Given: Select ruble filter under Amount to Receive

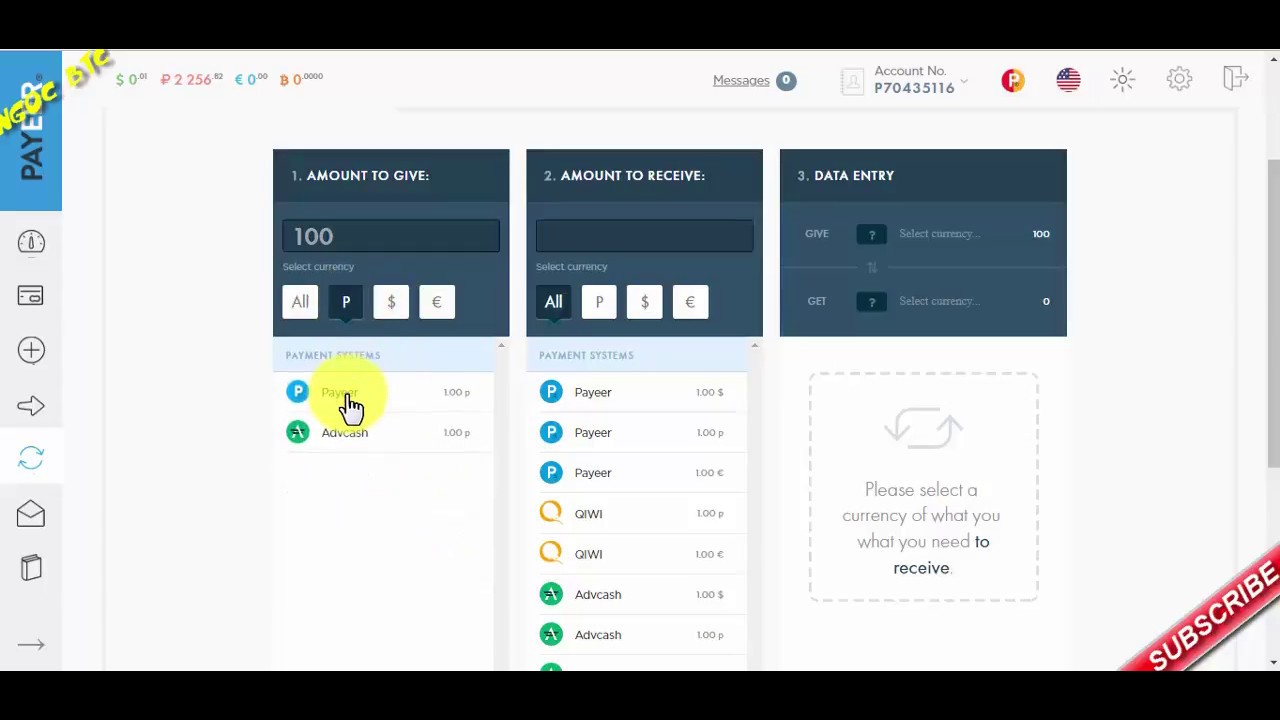Looking at the screenshot, I should click(x=599, y=302).
